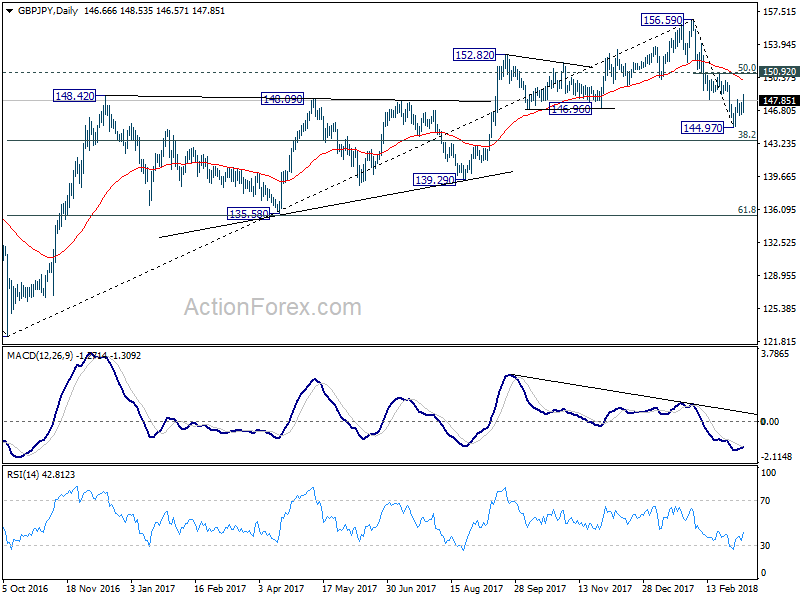Viewport: 800px width, 600px height.
Task: Click the 136.095 price axis value
Action: click(779, 209)
